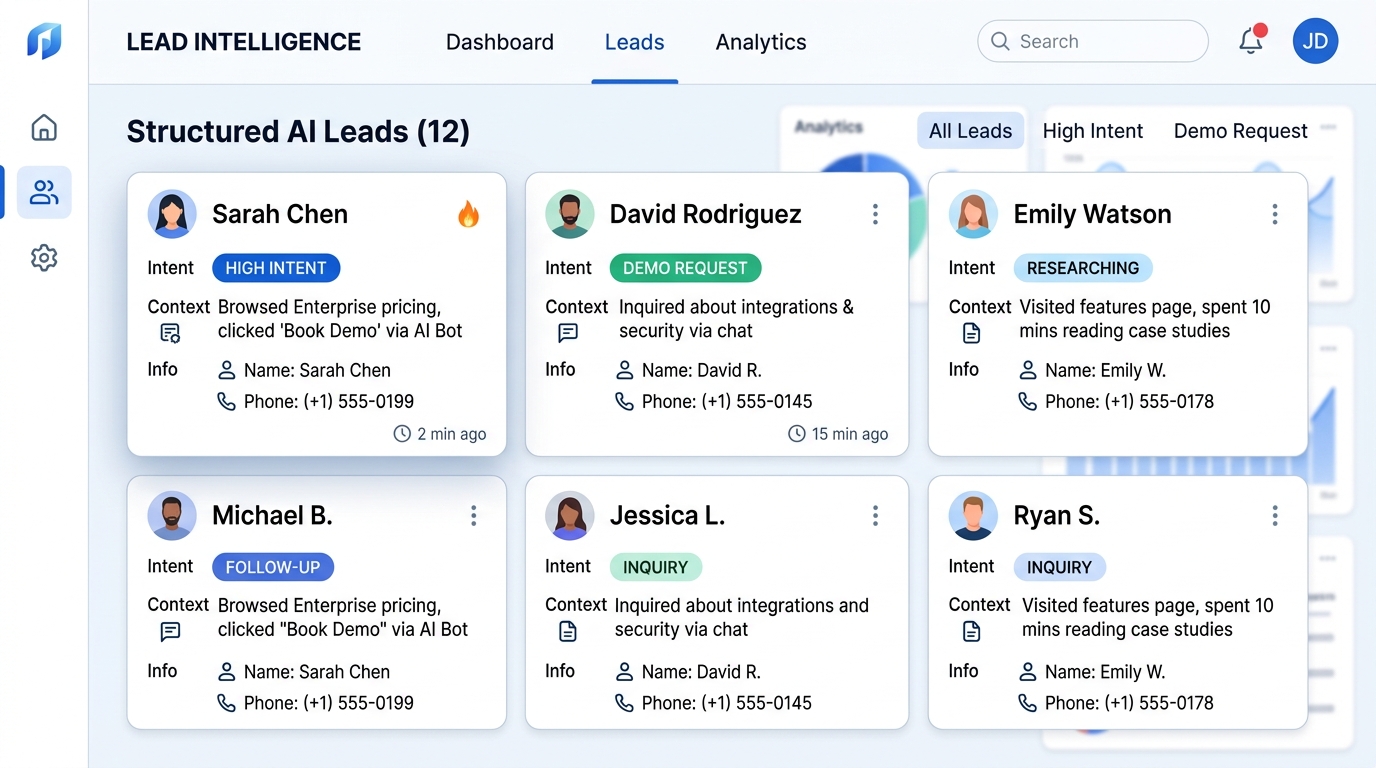Click the HIGH INTENT badge
The width and height of the screenshot is (1376, 768).
click(x=276, y=268)
